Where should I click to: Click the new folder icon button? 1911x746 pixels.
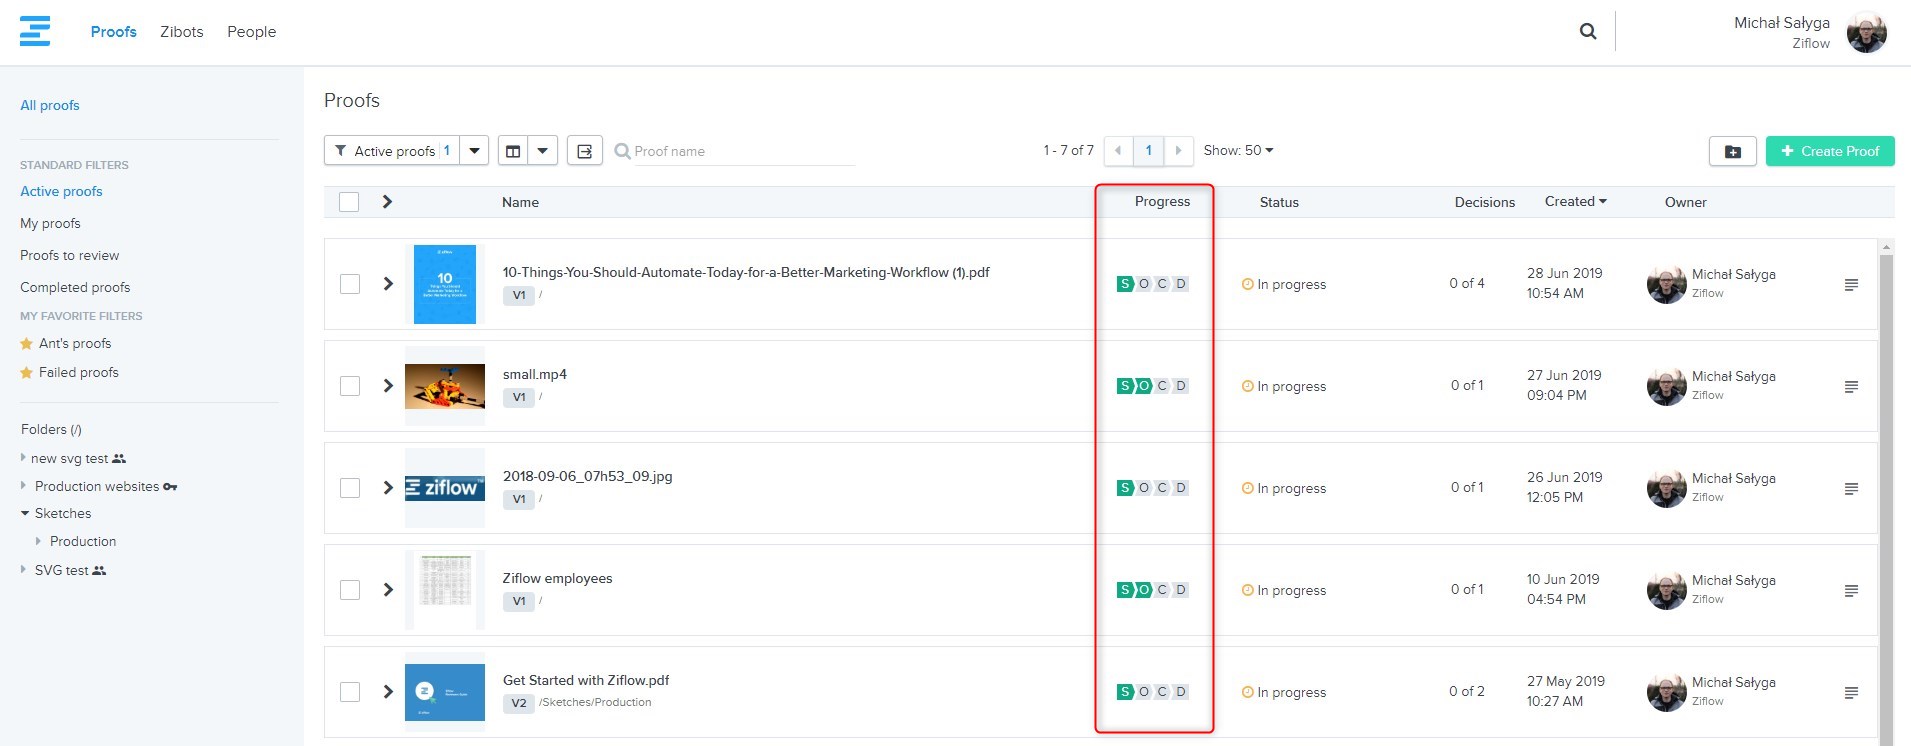1732,151
